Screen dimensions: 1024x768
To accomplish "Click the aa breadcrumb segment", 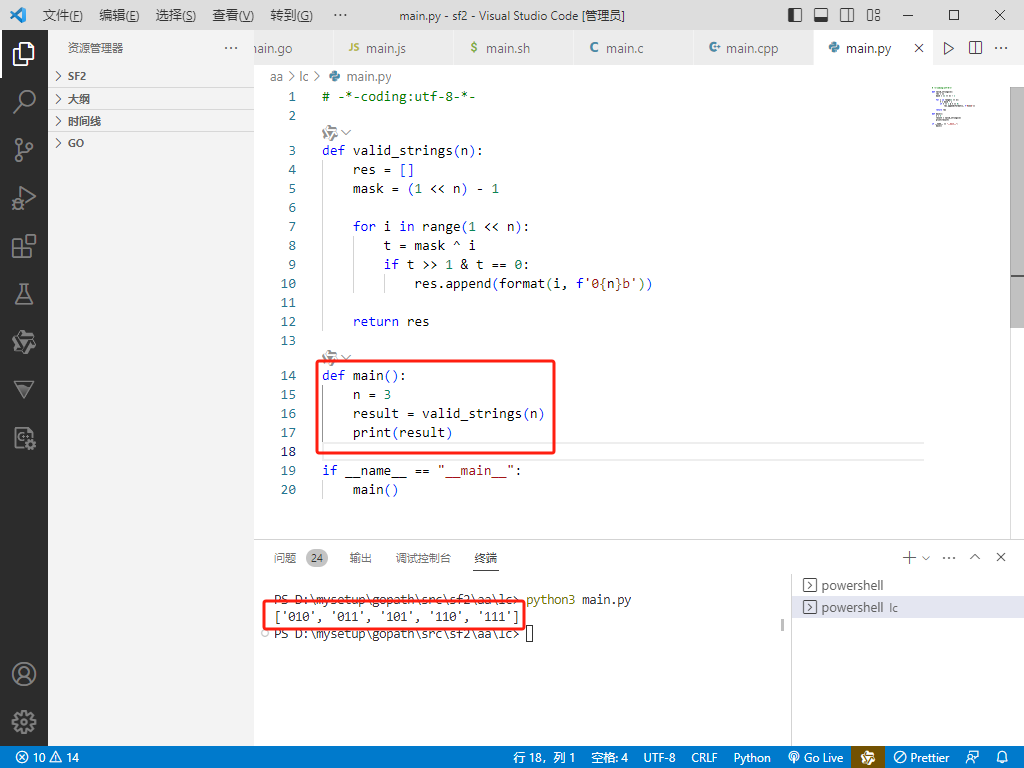I will [x=276, y=76].
